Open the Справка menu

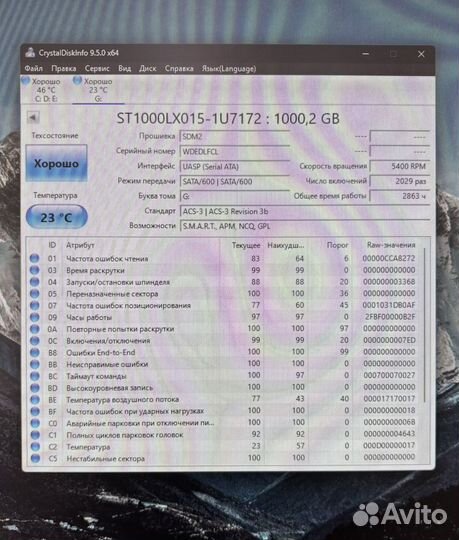pyautogui.click(x=179, y=69)
